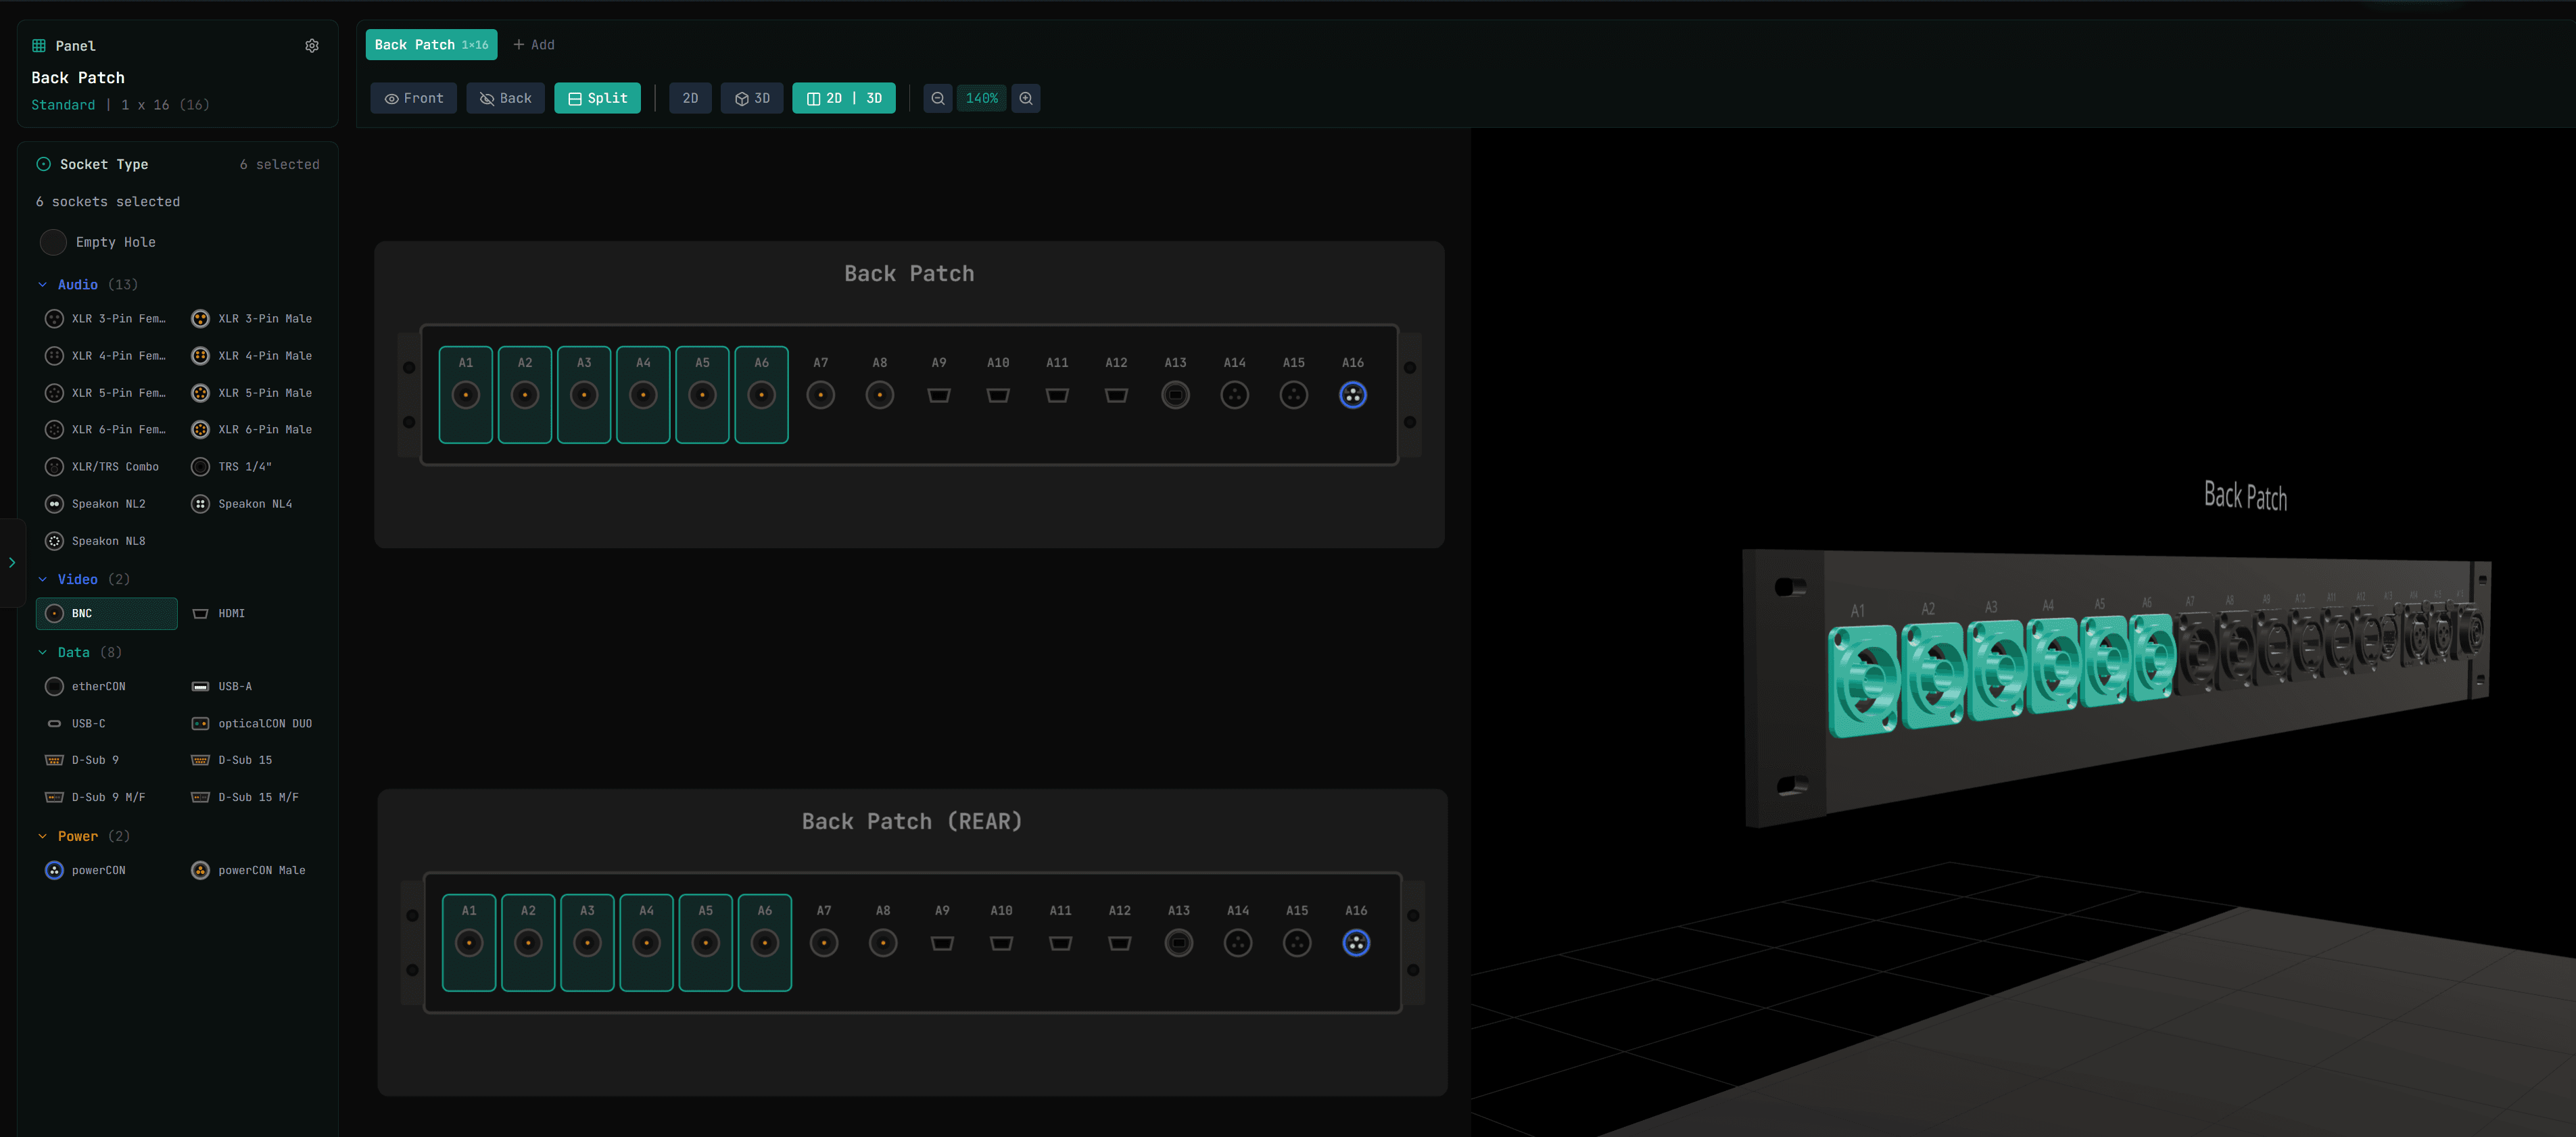Screen dimensions: 2576x1137
Task: Select socket A1 on front panel
Action: (x=466, y=395)
